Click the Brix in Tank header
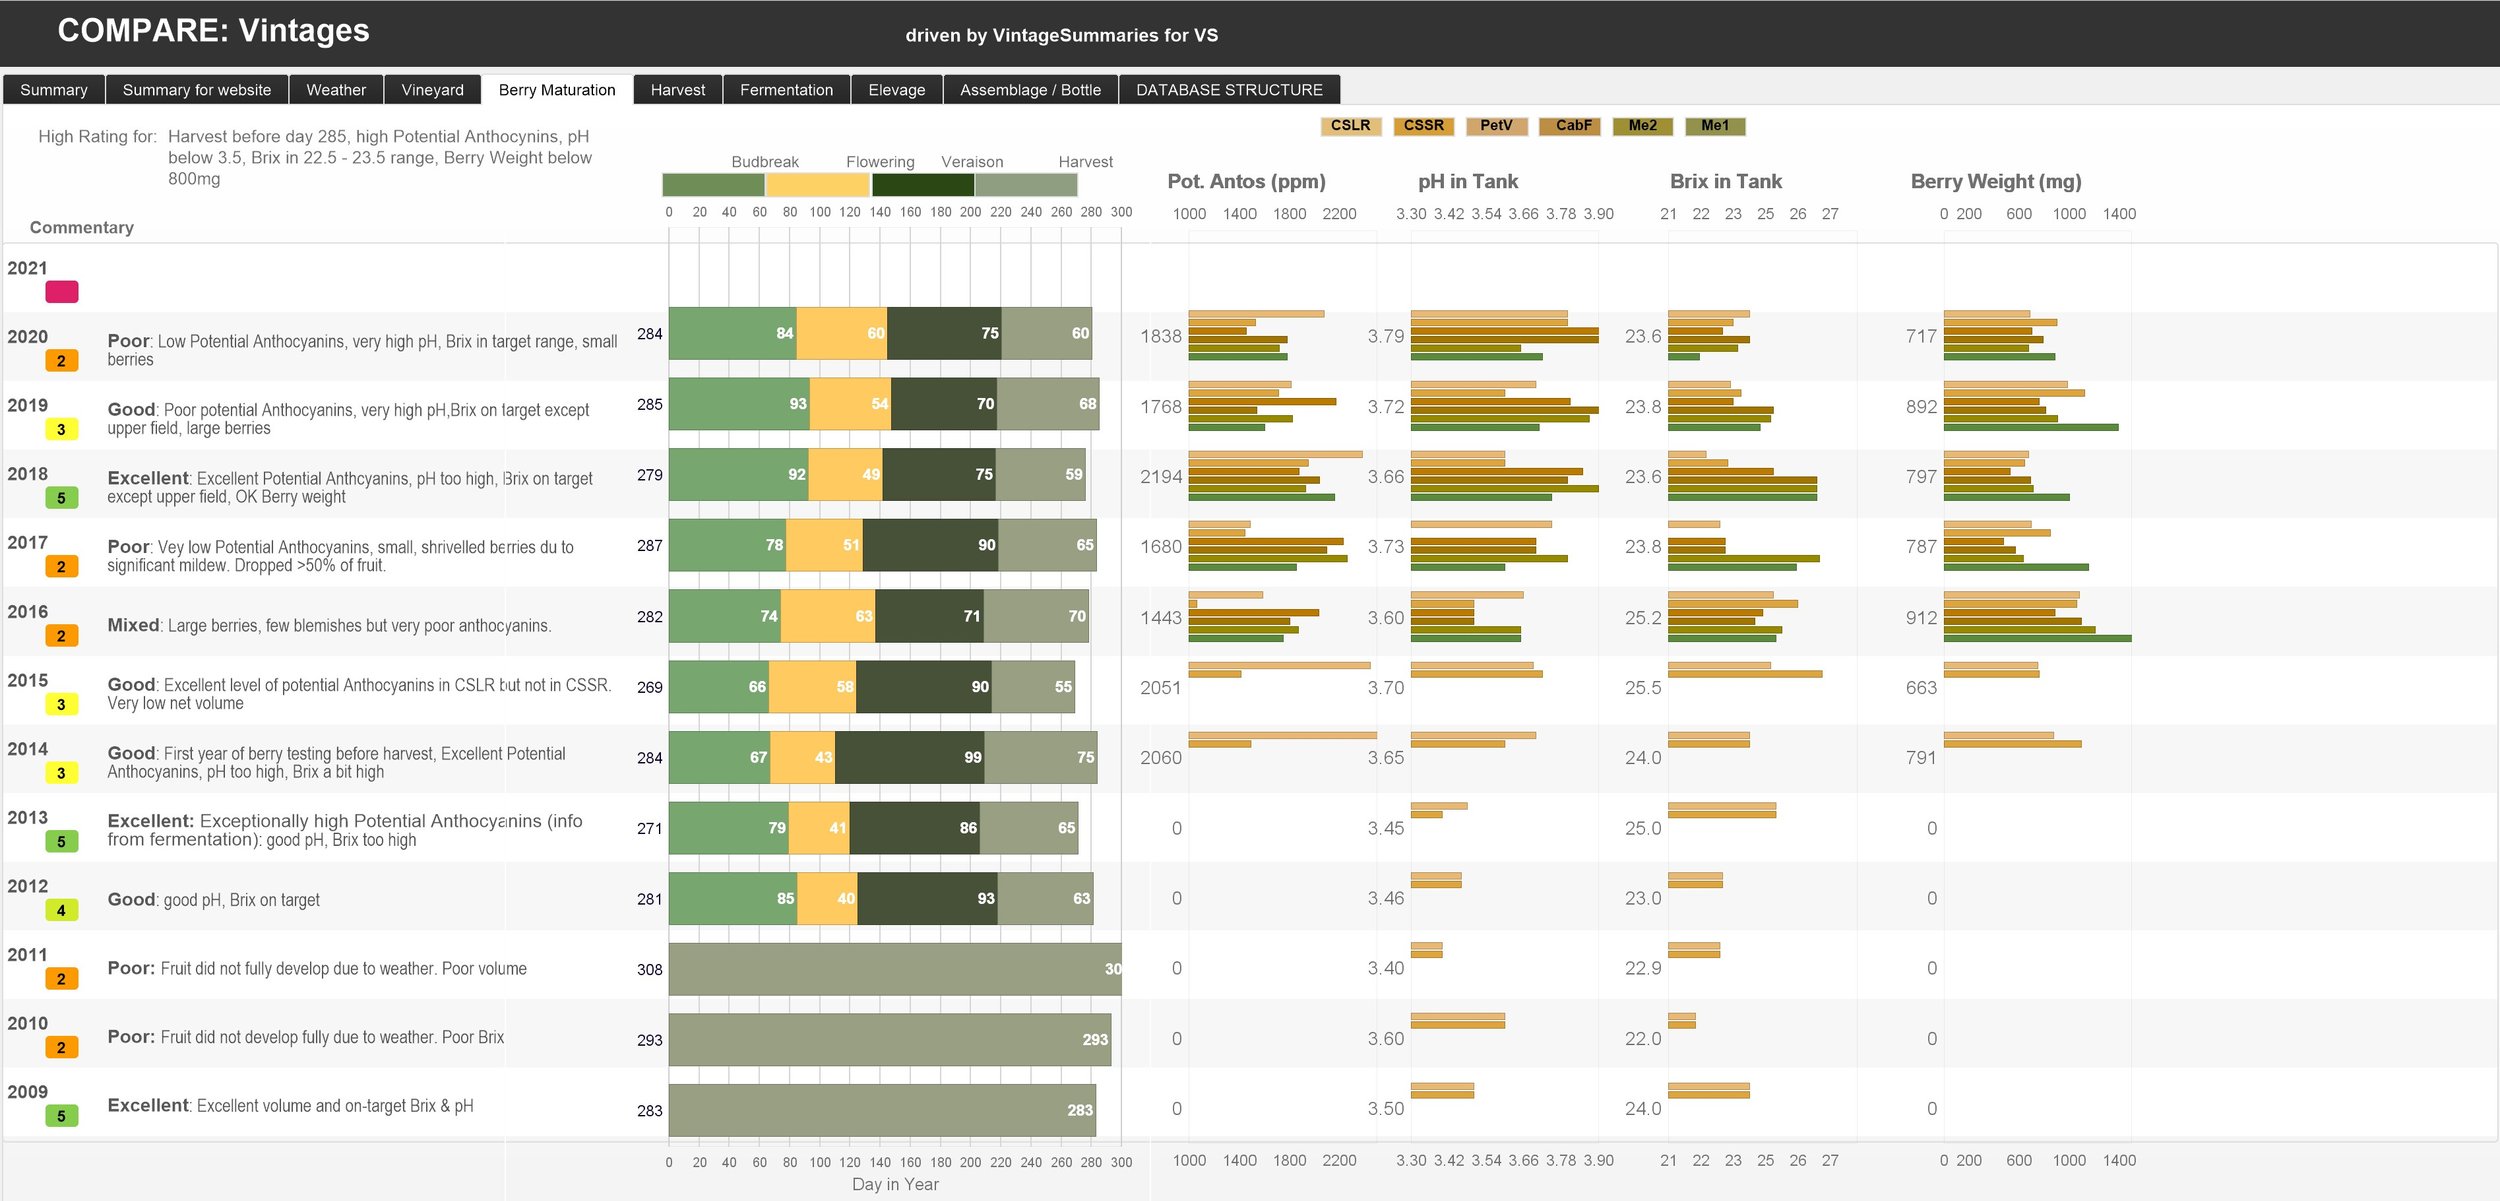This screenshot has width=2500, height=1201. click(1726, 182)
